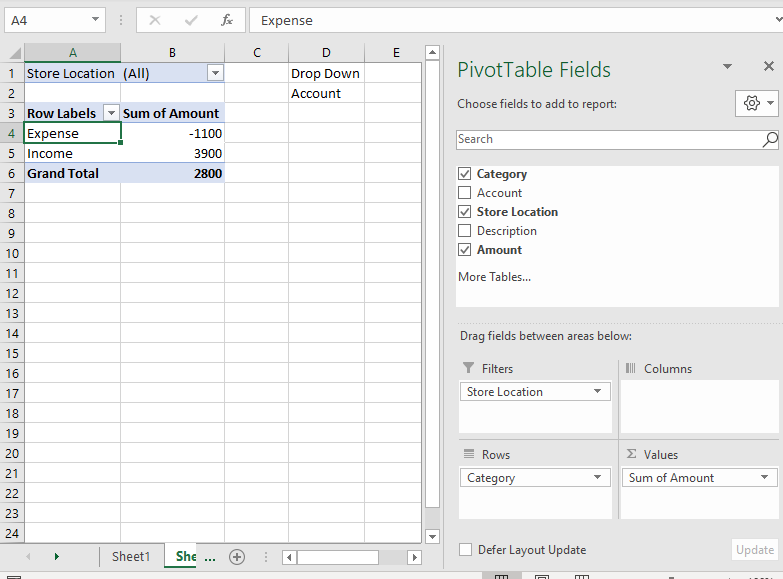Click the tab bar splitter handle dots
783x579 pixels.
(x=266, y=557)
